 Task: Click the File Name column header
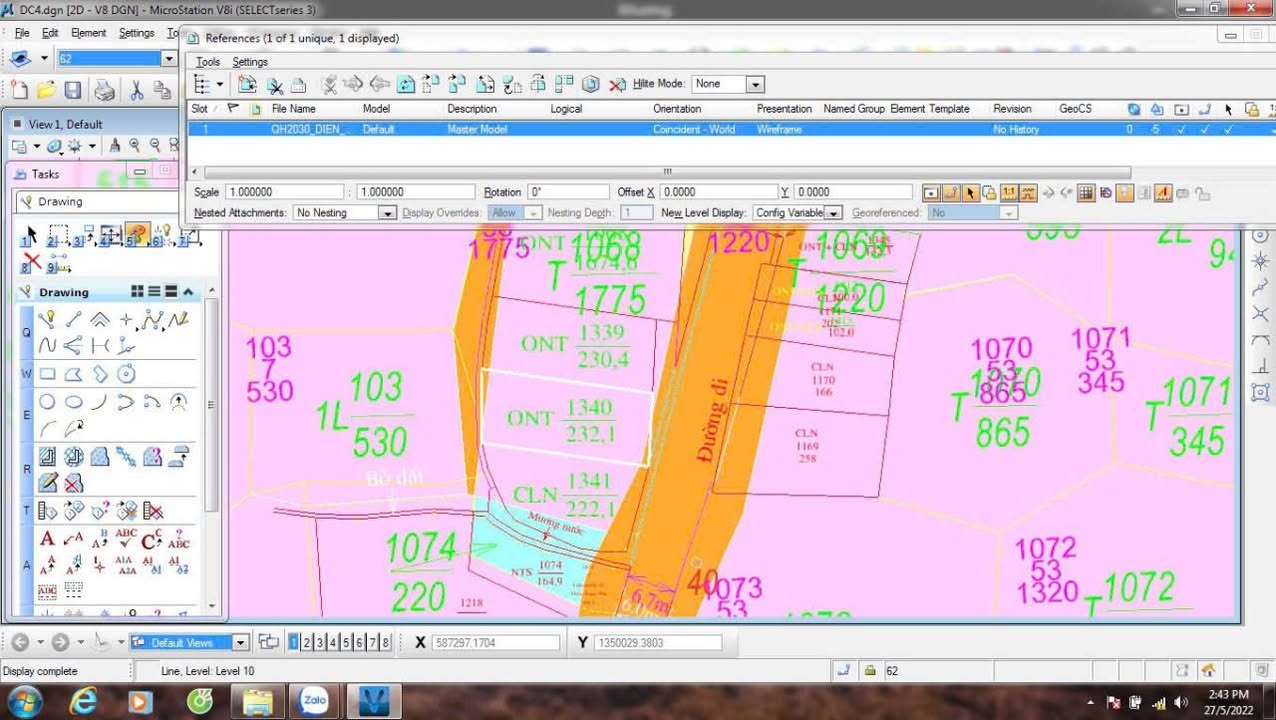(294, 108)
